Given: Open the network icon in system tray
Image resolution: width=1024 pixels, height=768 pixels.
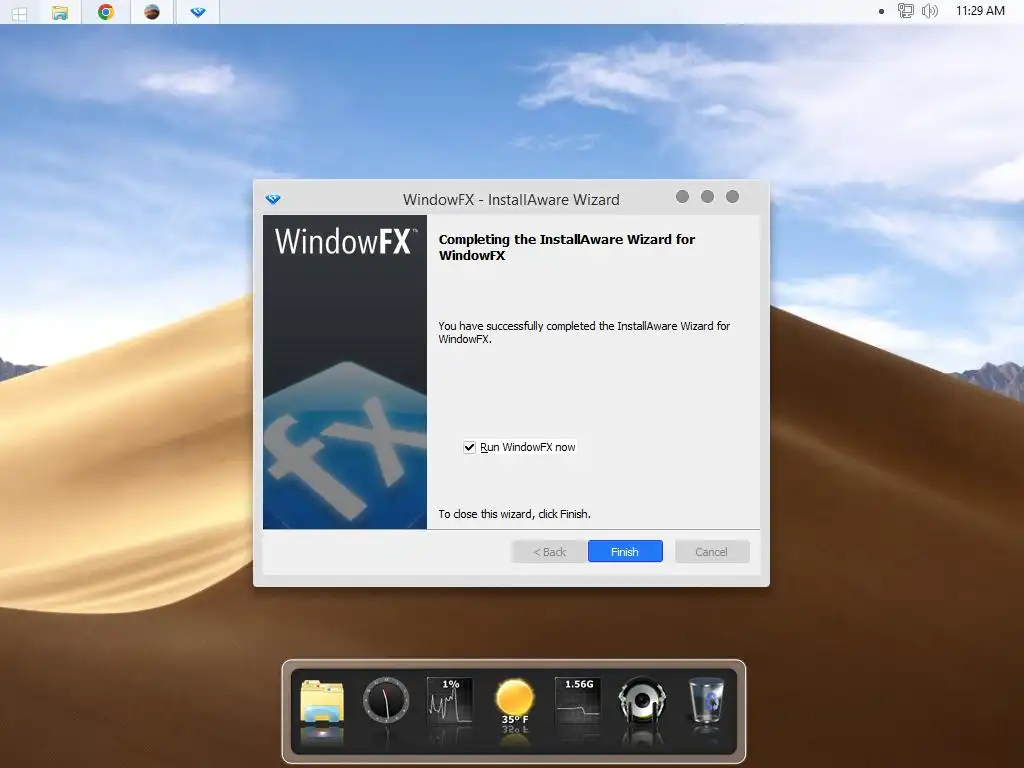Looking at the screenshot, I should (905, 10).
